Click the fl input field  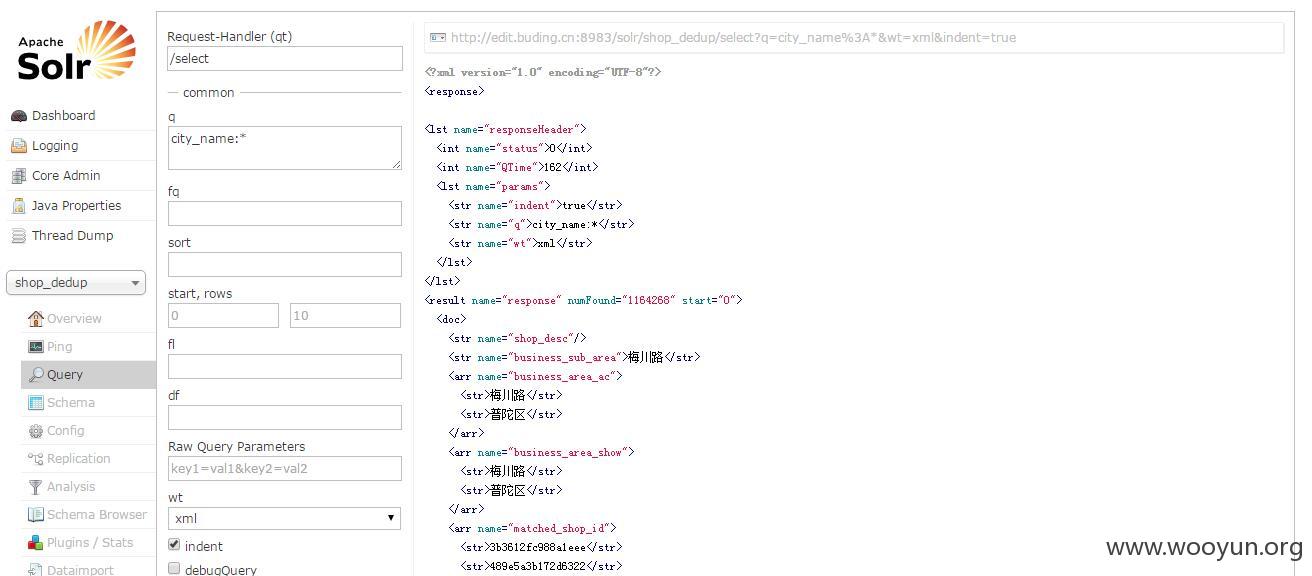pos(285,366)
